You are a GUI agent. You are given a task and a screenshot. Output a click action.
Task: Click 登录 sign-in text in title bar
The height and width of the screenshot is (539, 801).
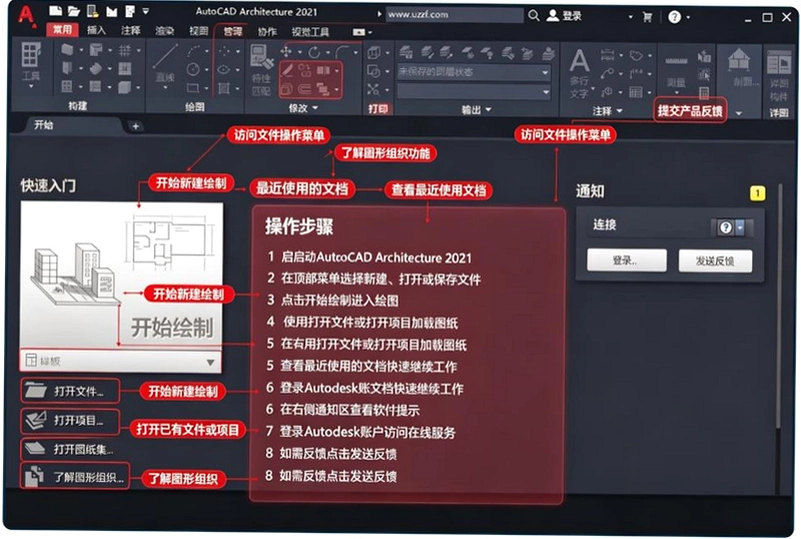[x=572, y=16]
